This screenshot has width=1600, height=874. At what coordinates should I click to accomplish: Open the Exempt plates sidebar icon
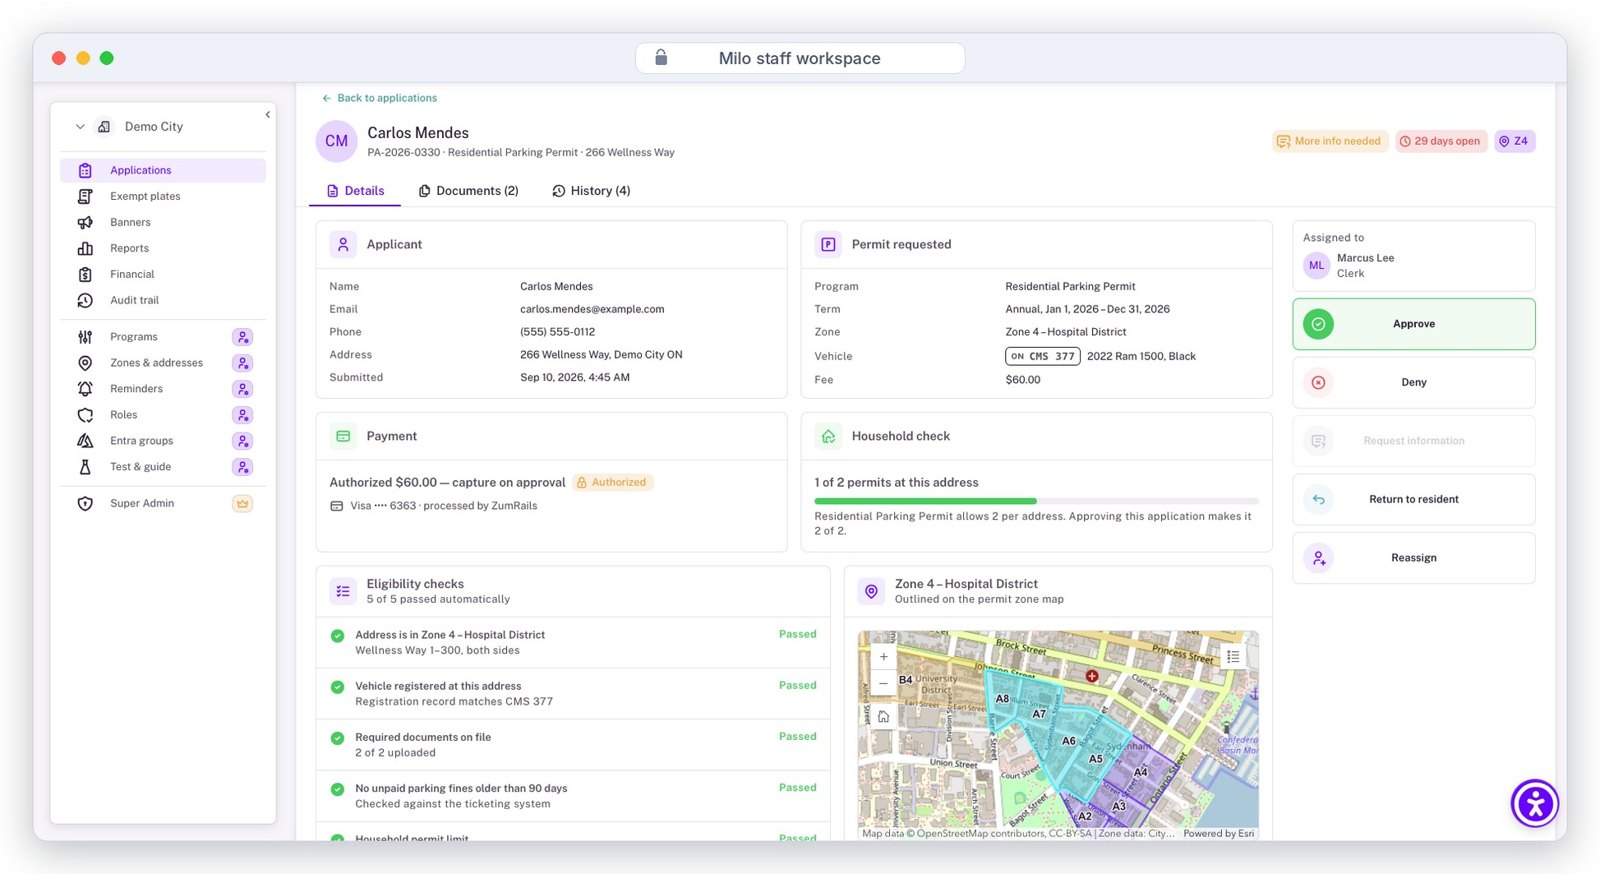pos(85,196)
